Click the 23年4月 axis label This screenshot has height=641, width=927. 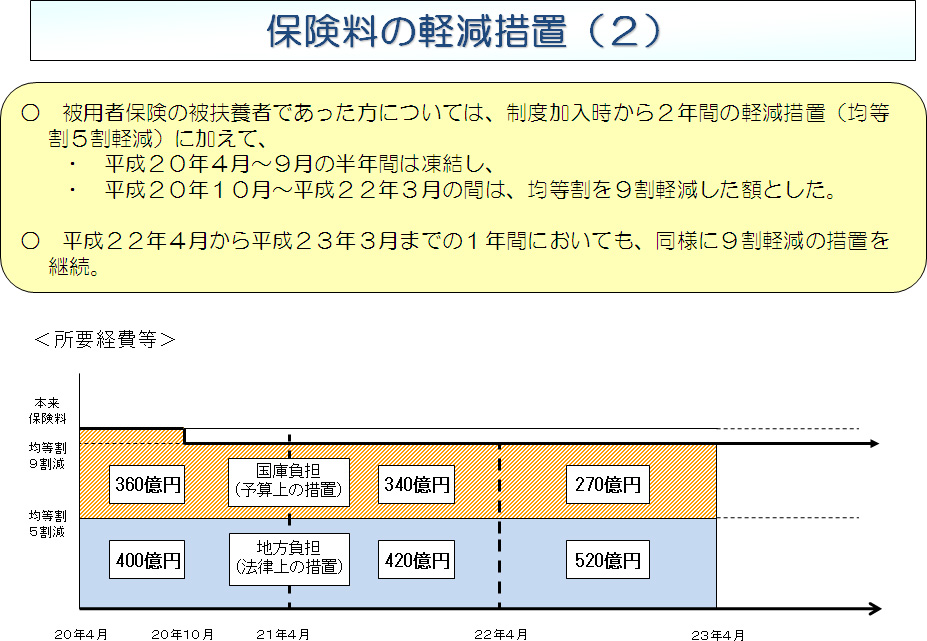tap(717, 634)
